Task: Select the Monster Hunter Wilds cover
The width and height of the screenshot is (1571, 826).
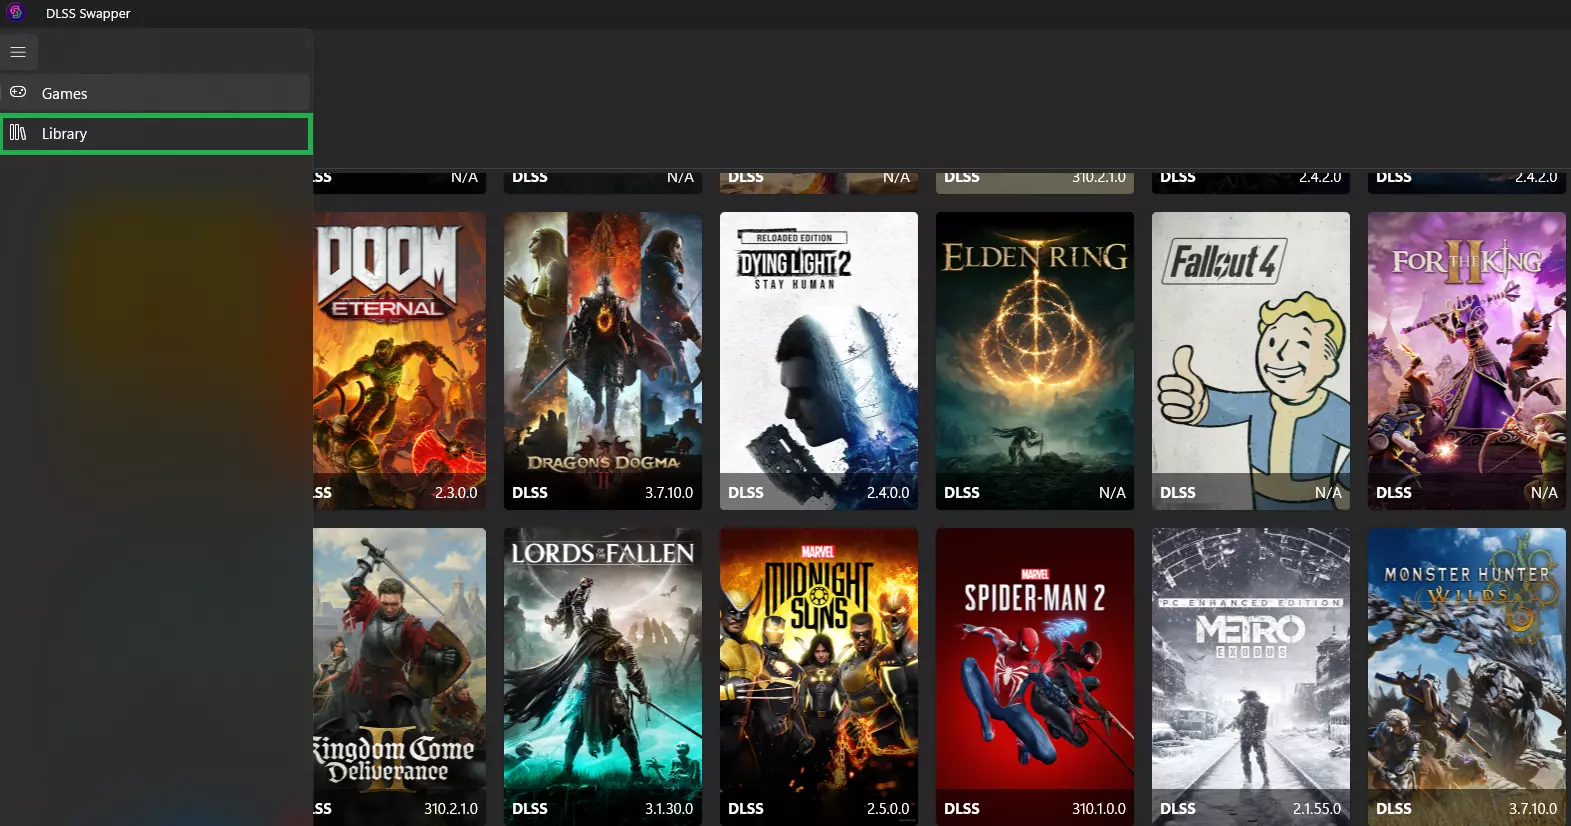Action: point(1467,677)
